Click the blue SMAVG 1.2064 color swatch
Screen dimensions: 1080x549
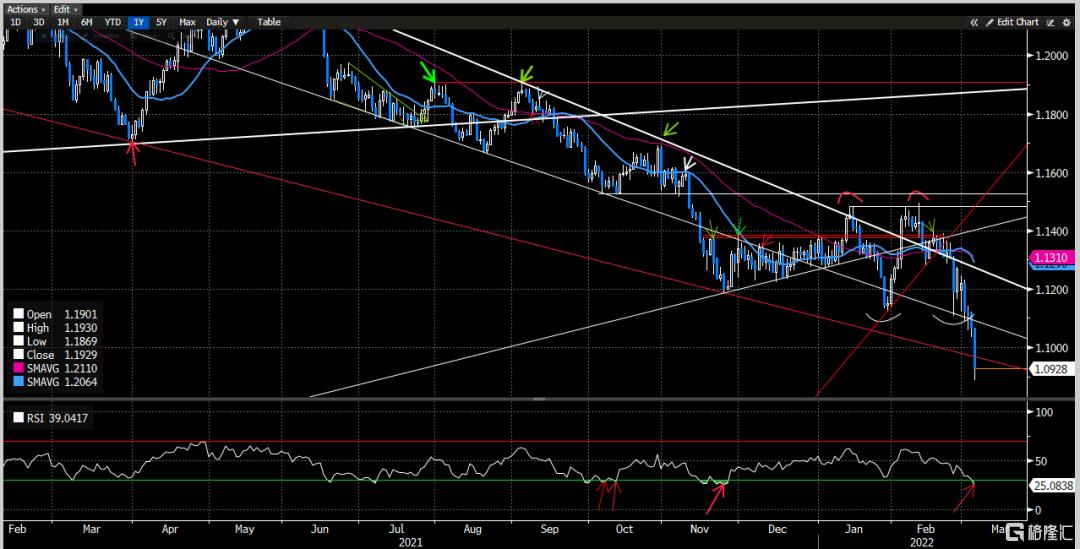pyautogui.click(x=19, y=382)
